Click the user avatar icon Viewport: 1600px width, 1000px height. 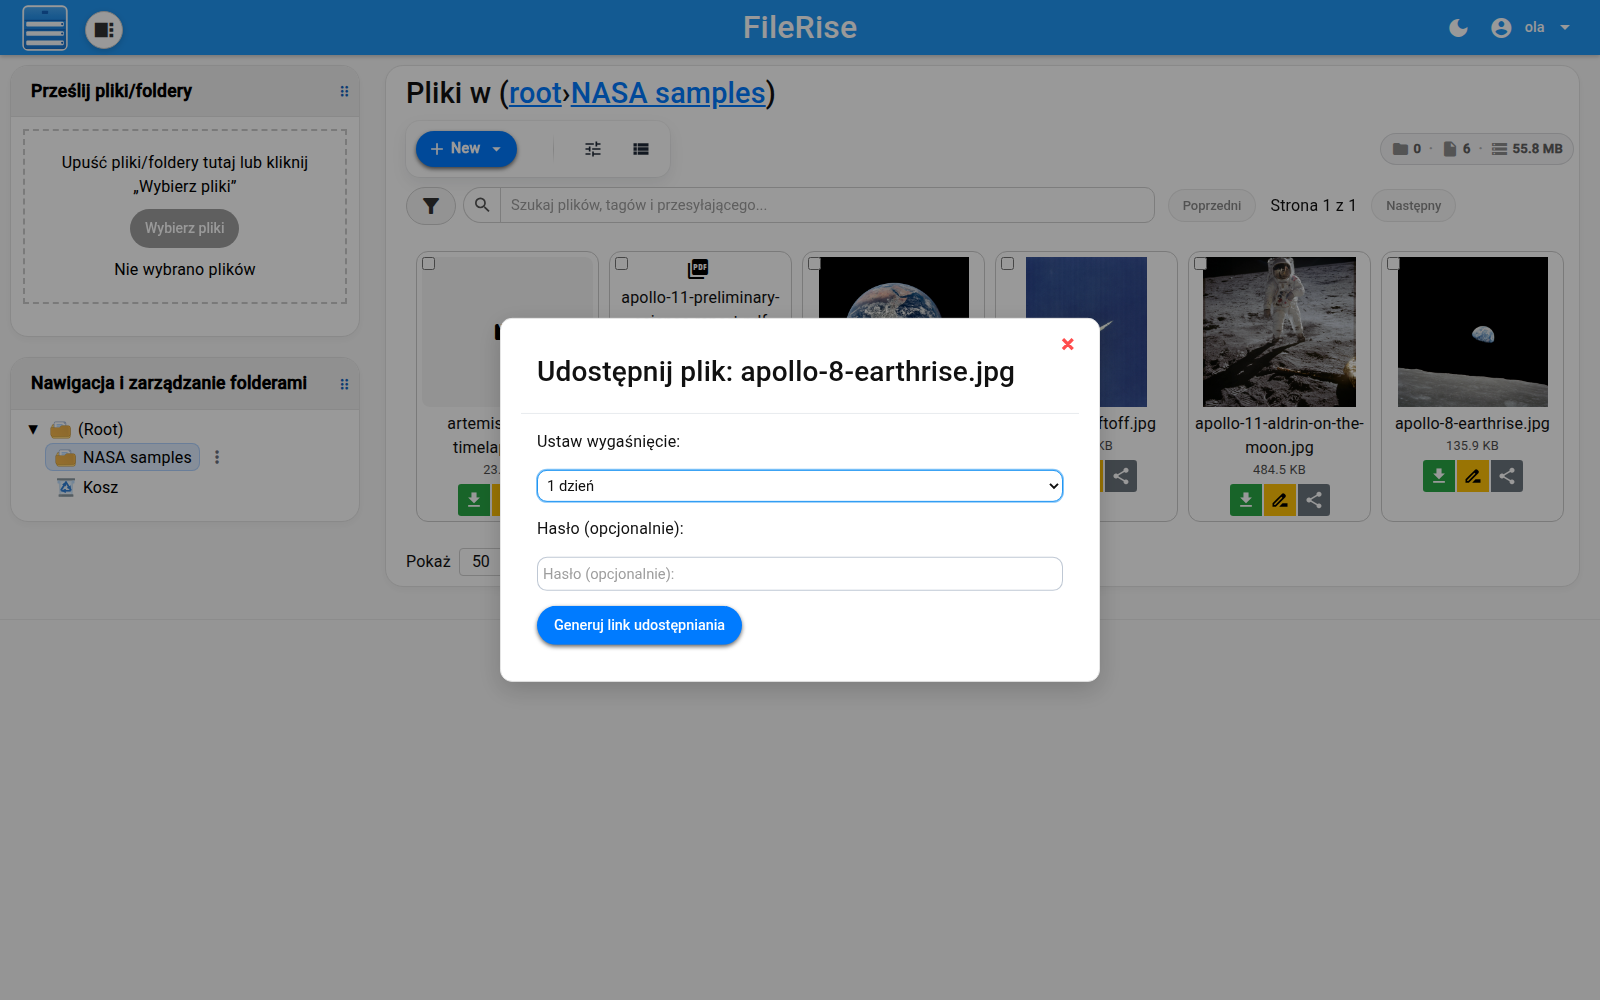tap(1501, 28)
